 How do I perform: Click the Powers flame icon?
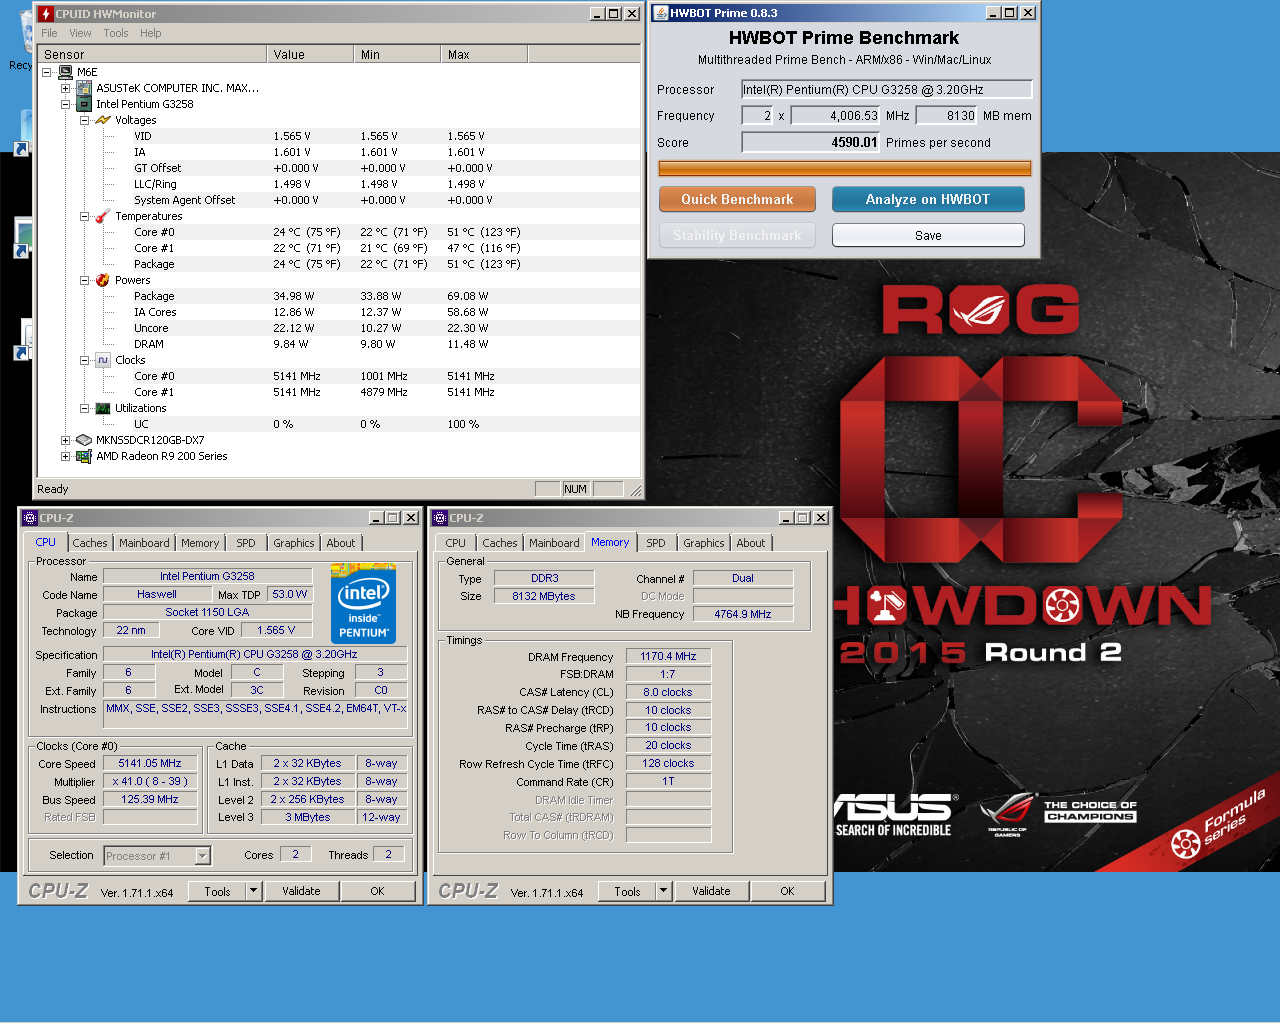(103, 280)
